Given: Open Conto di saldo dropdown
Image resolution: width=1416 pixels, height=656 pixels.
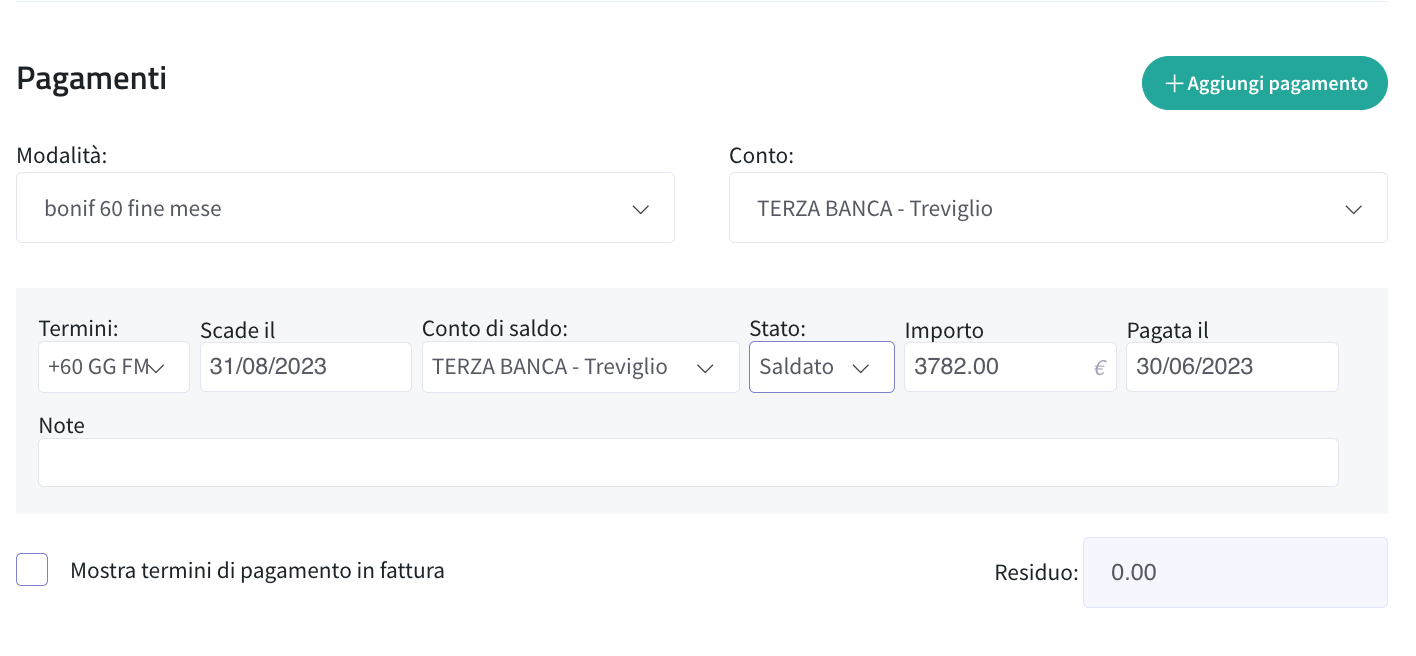Looking at the screenshot, I should click(581, 367).
